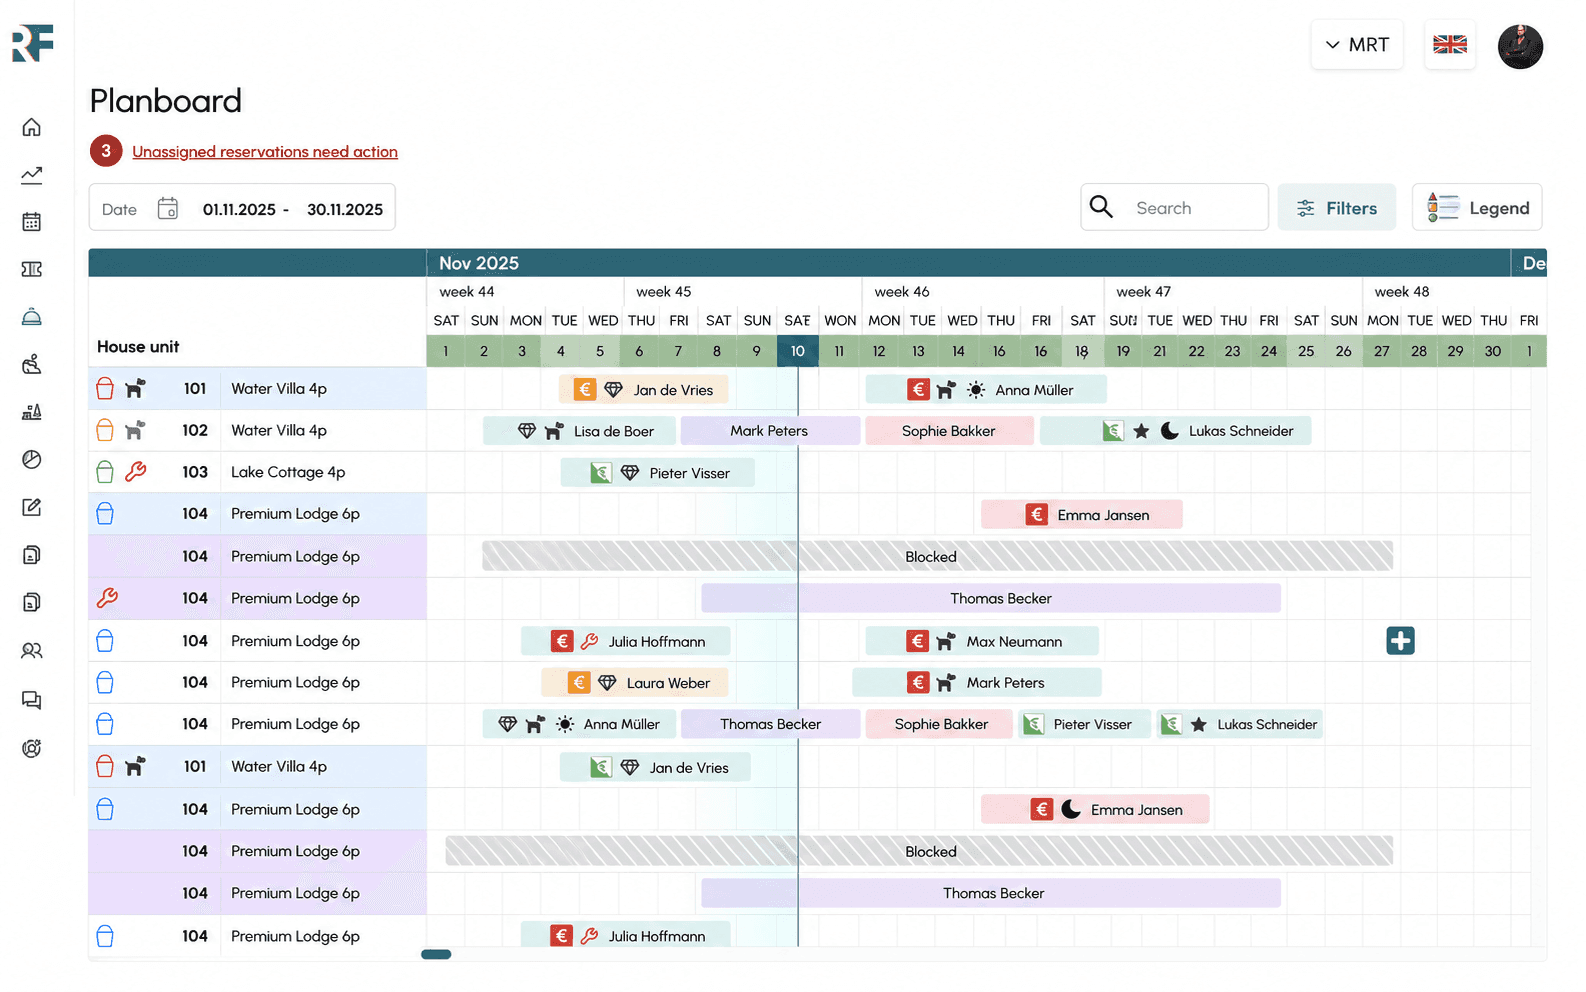Open the Home icon in the sidebar
The height and width of the screenshot is (992, 1586).
(32, 127)
